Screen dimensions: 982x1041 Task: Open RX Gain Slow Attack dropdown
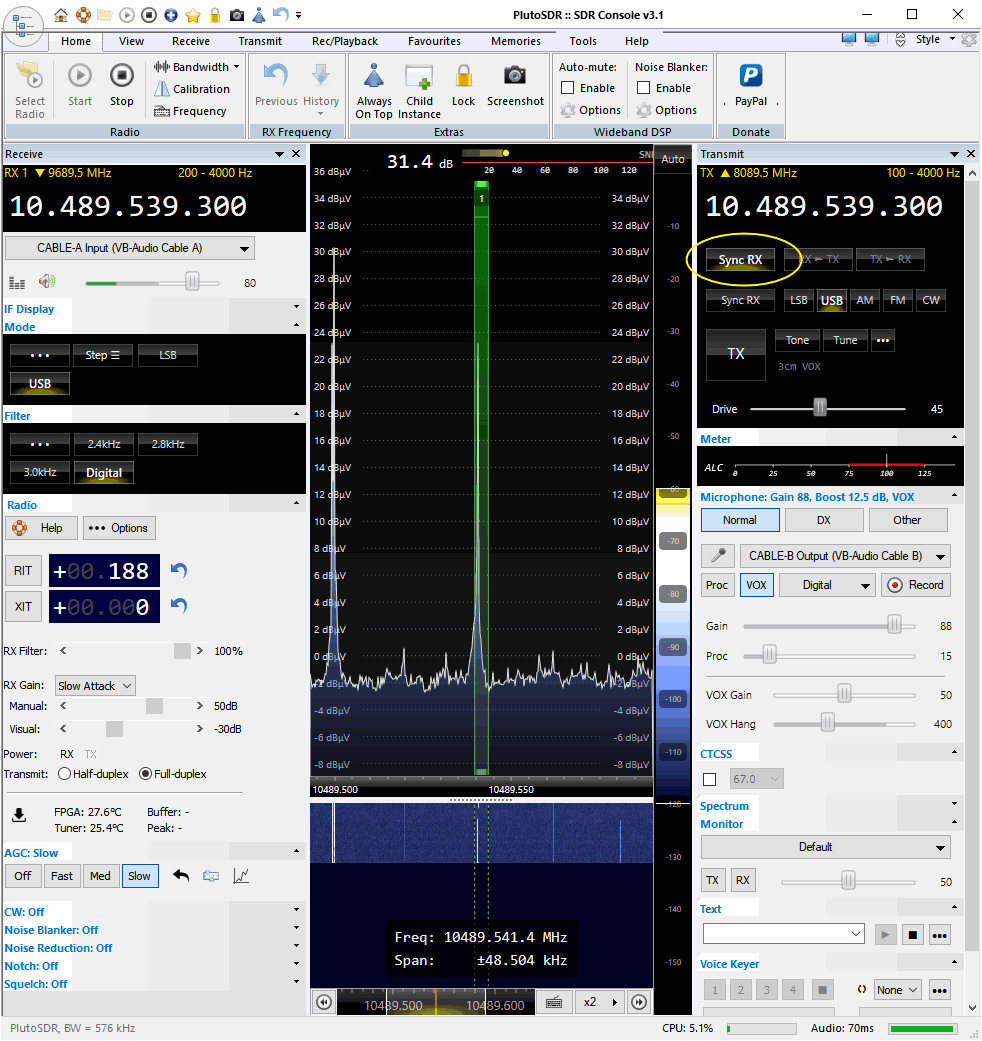pos(95,686)
